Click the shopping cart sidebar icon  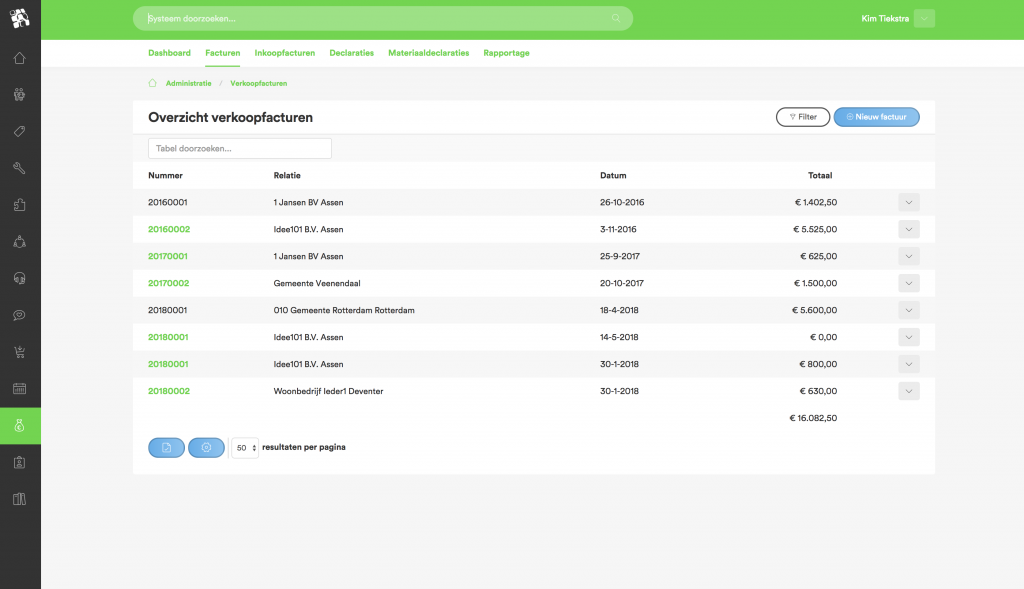coord(20,351)
